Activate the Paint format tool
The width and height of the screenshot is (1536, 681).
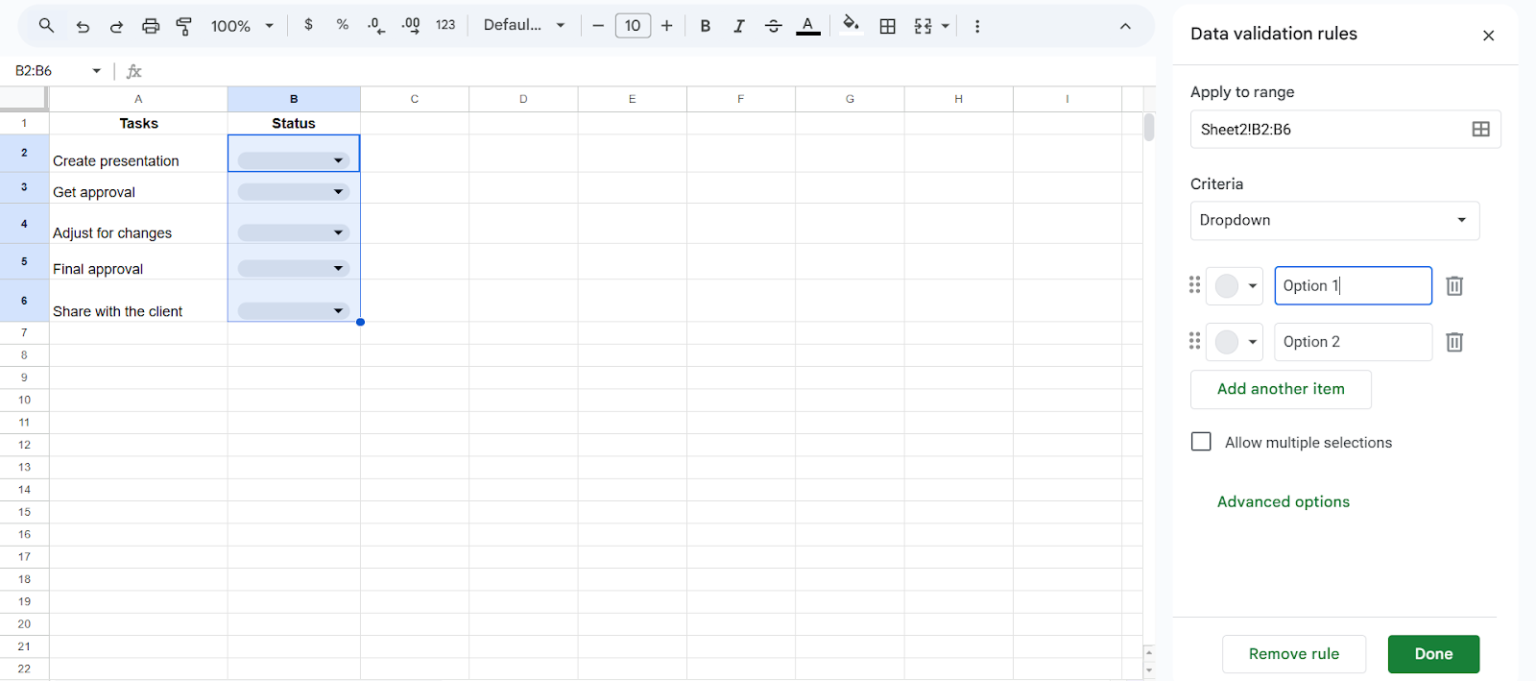click(184, 25)
